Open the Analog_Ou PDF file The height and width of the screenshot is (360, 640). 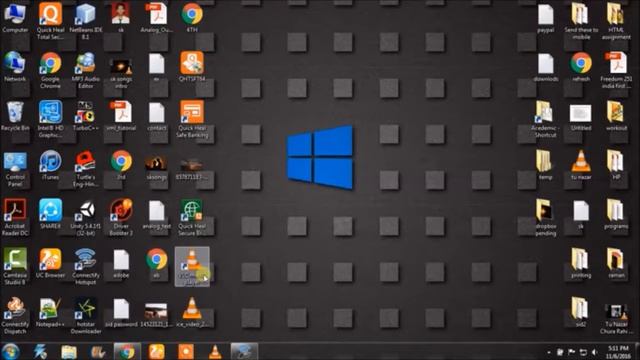[x=157, y=18]
